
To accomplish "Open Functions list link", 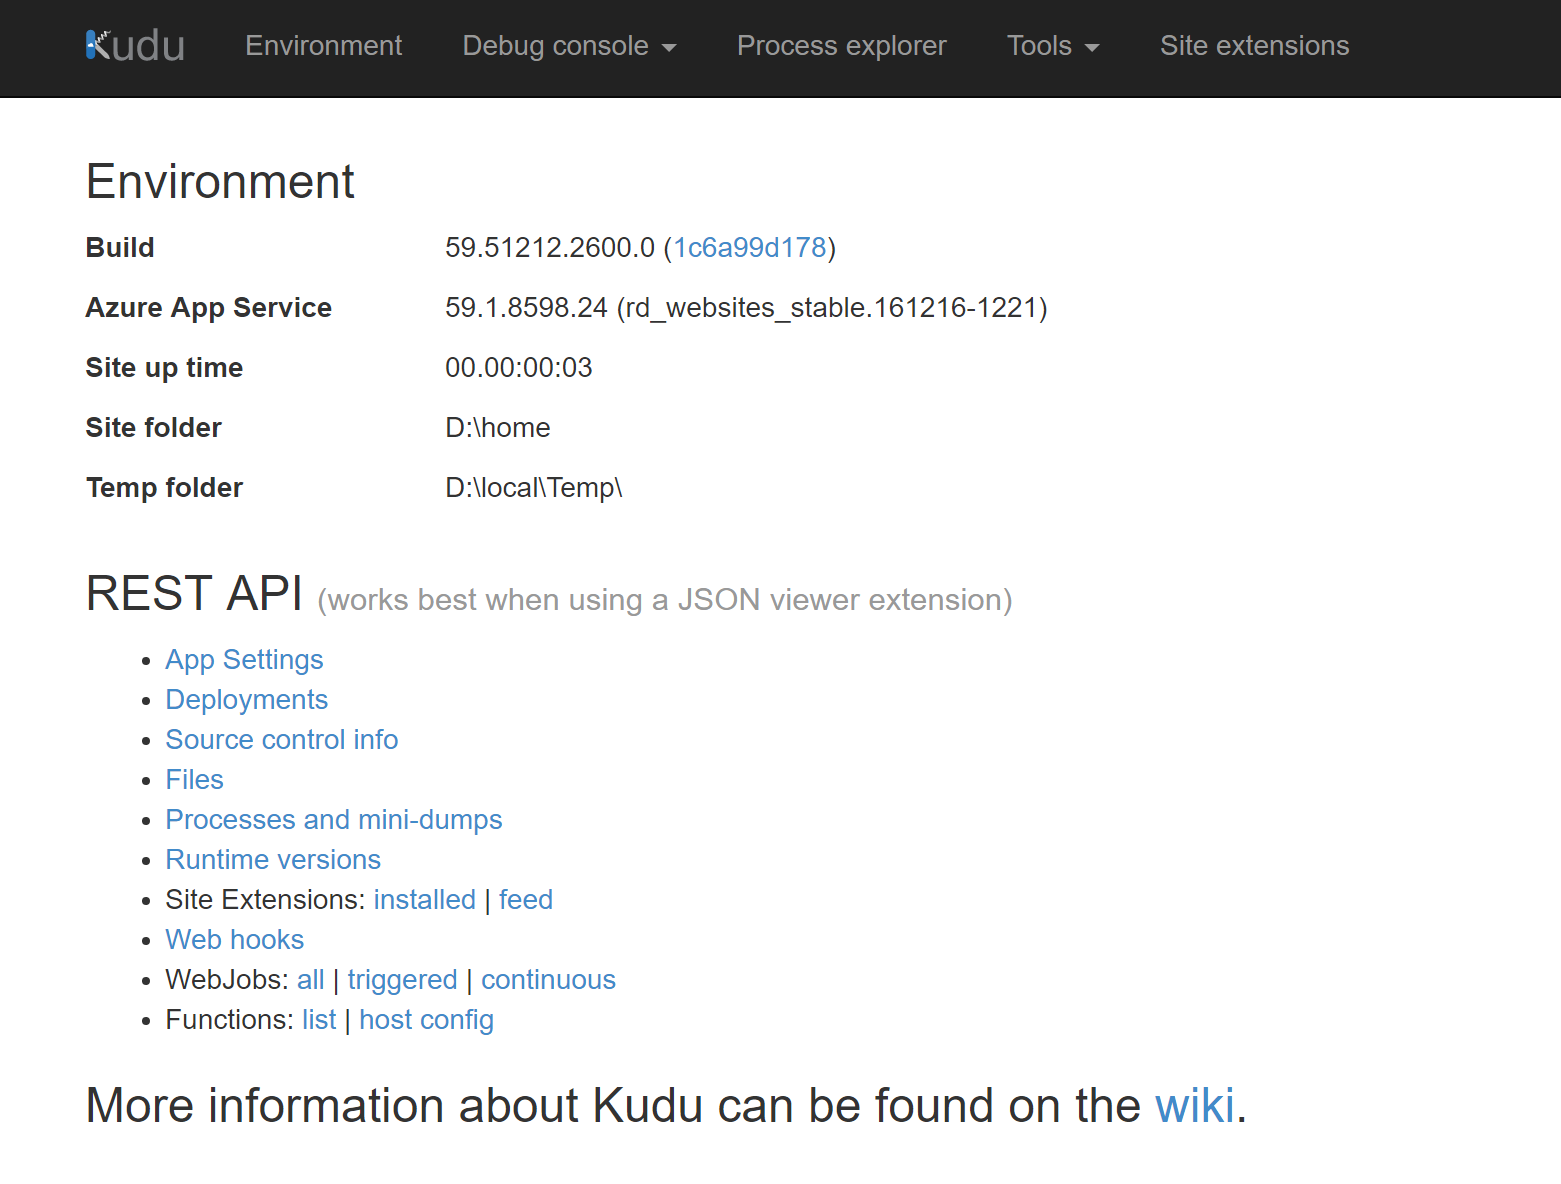I will [x=319, y=1020].
